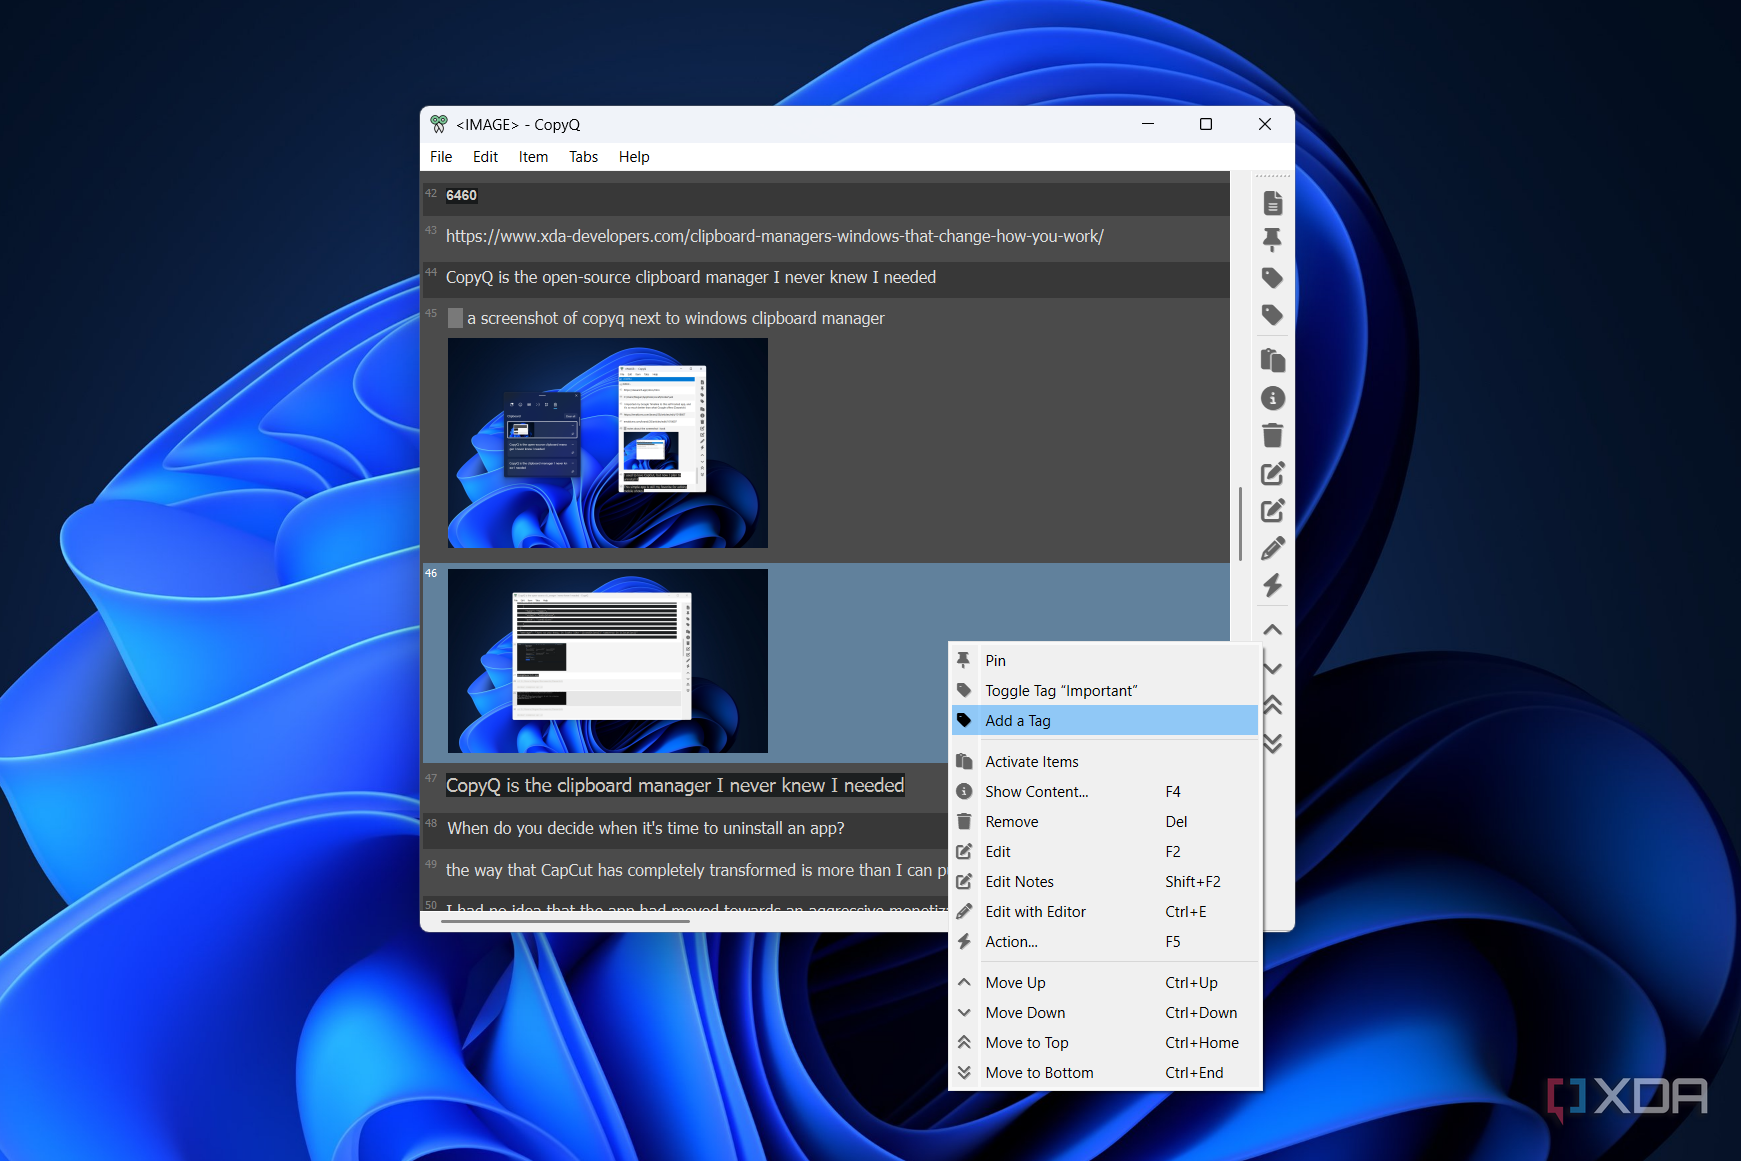The height and width of the screenshot is (1161, 1741).
Task: Choose Edit with Editor in the context menu
Action: (1105, 912)
